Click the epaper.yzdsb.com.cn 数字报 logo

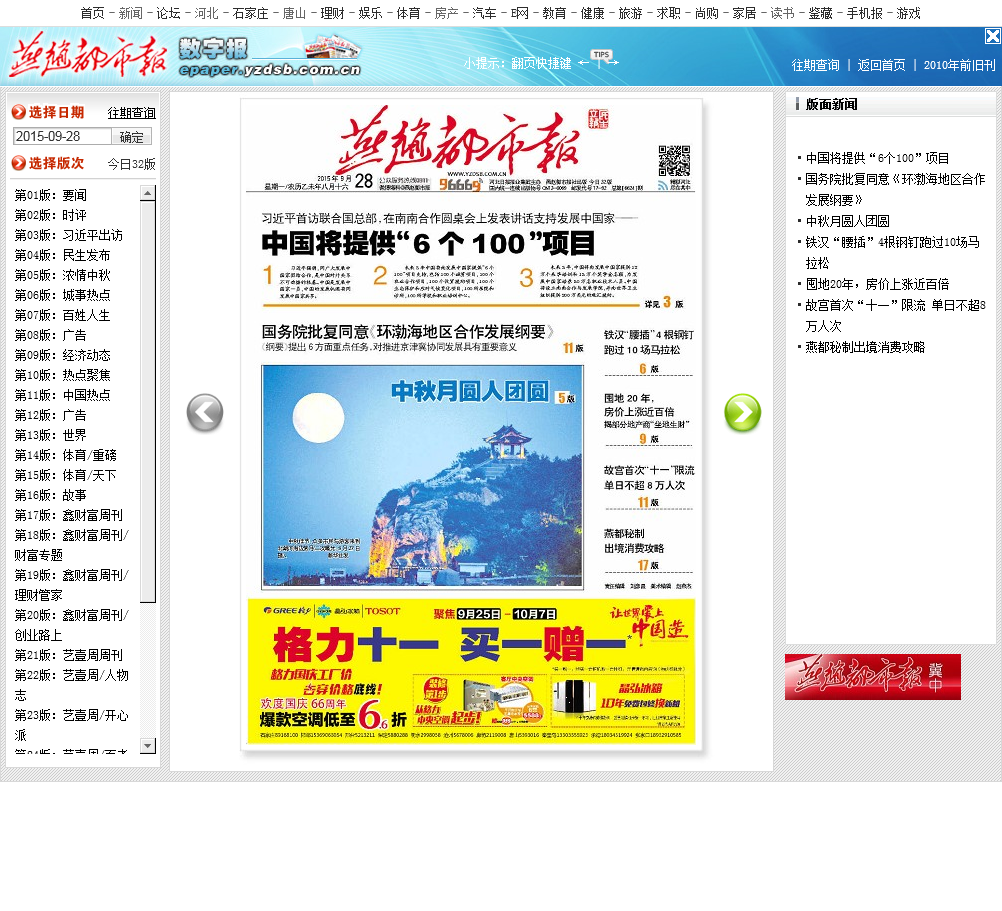coord(270,57)
